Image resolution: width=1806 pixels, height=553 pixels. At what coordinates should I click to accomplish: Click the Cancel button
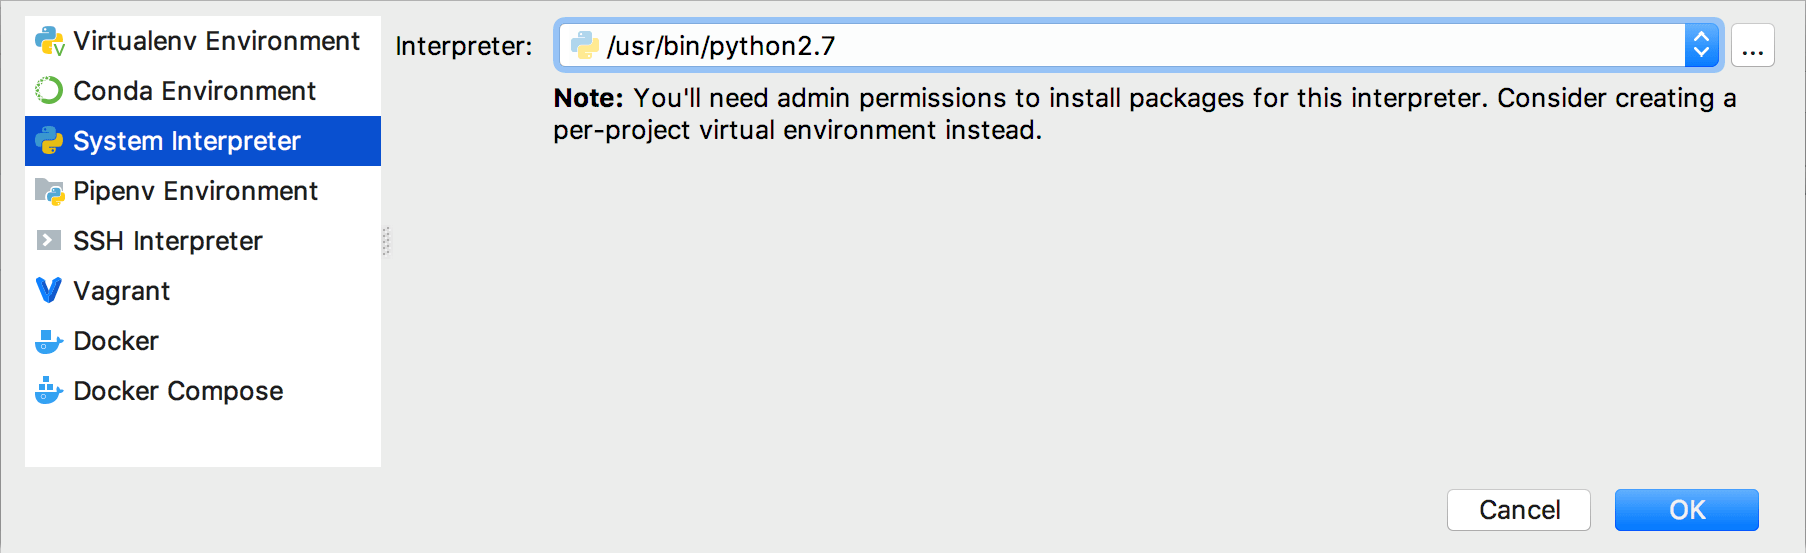pyautogui.click(x=1518, y=510)
